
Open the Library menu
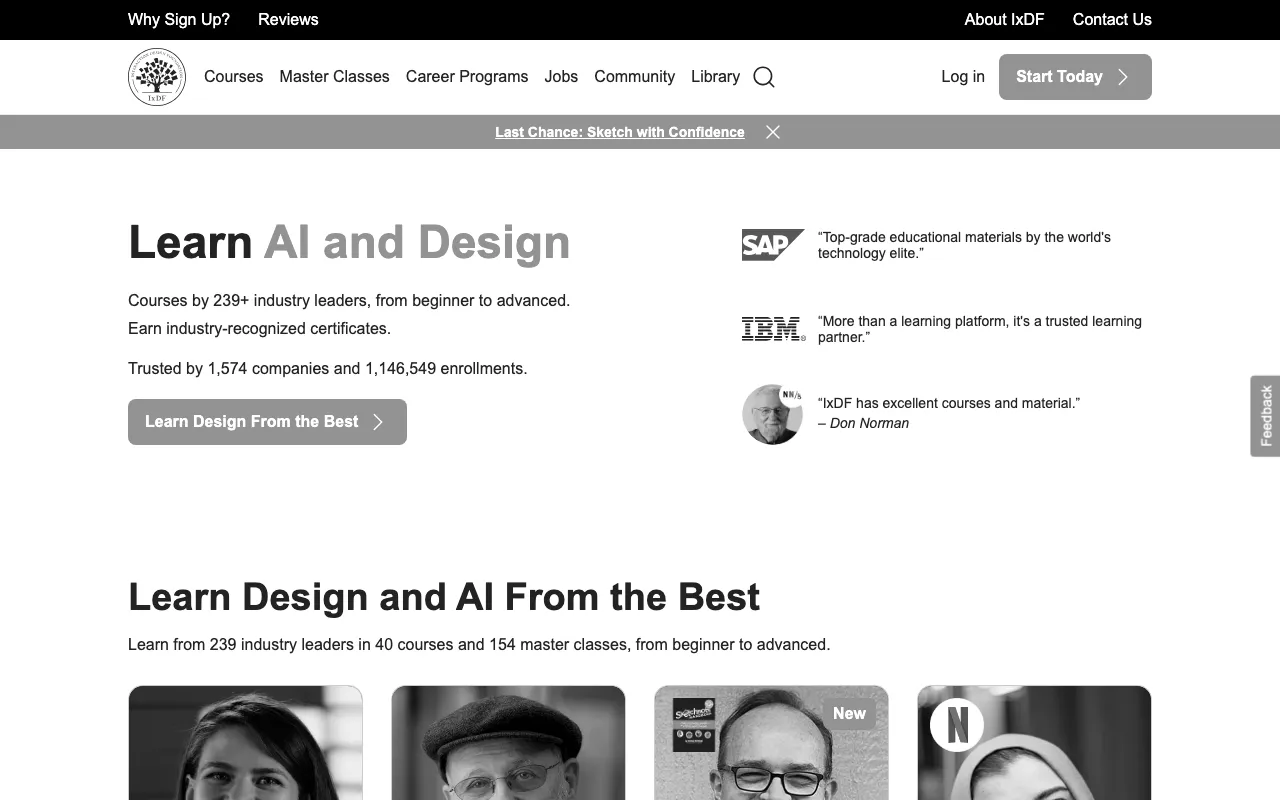pyautogui.click(x=715, y=77)
